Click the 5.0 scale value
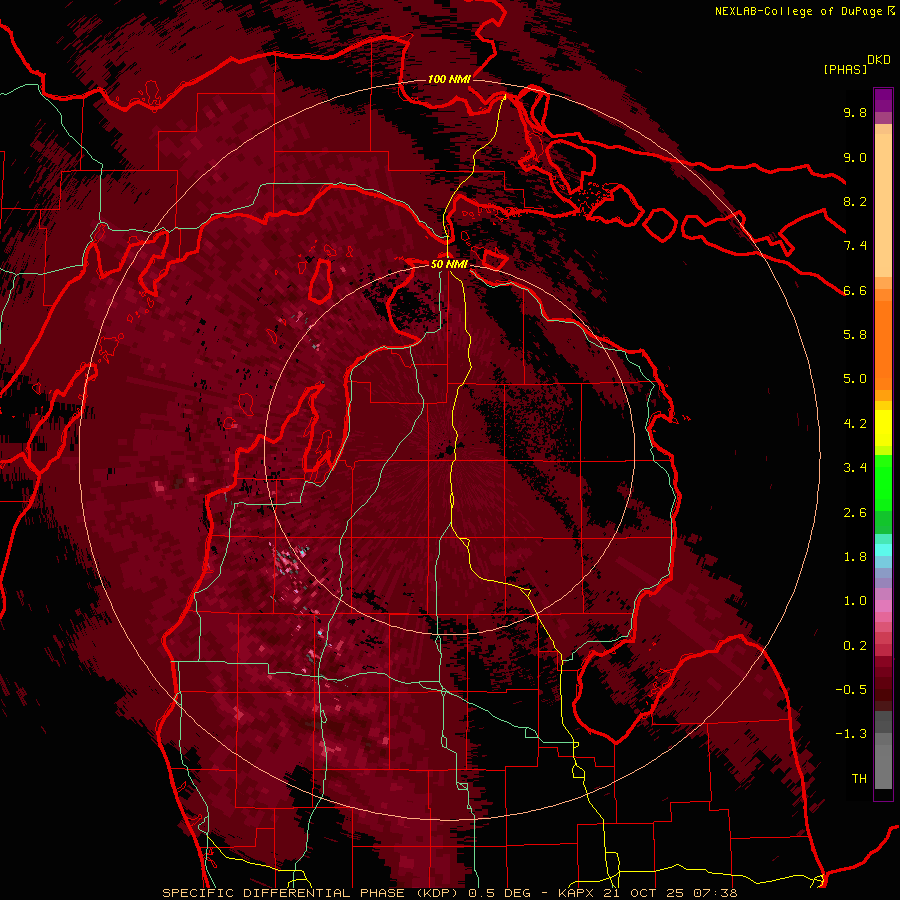 855,379
